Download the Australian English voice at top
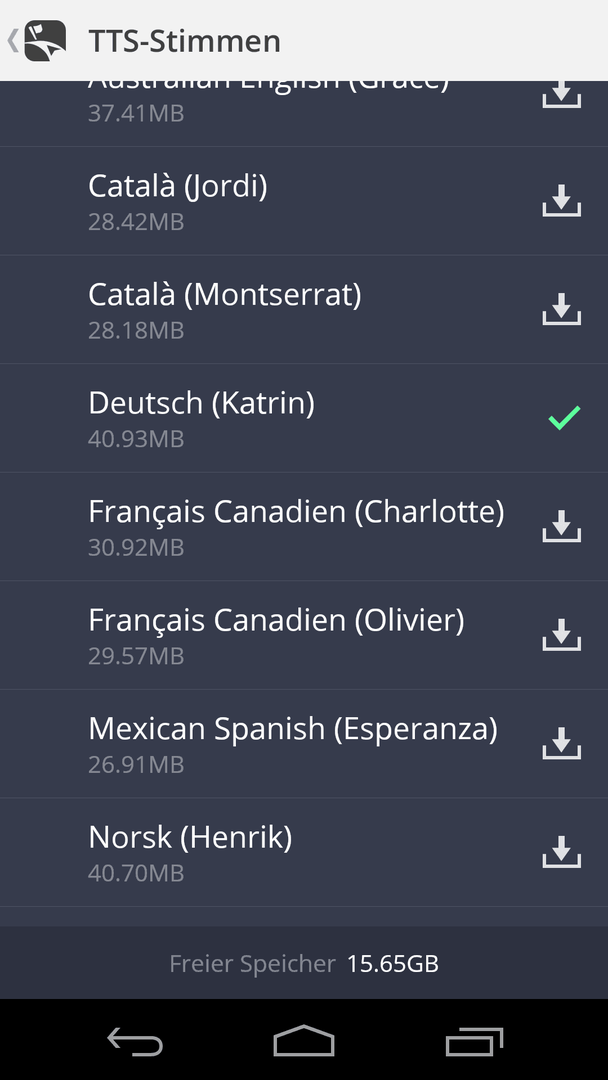 coord(562,95)
